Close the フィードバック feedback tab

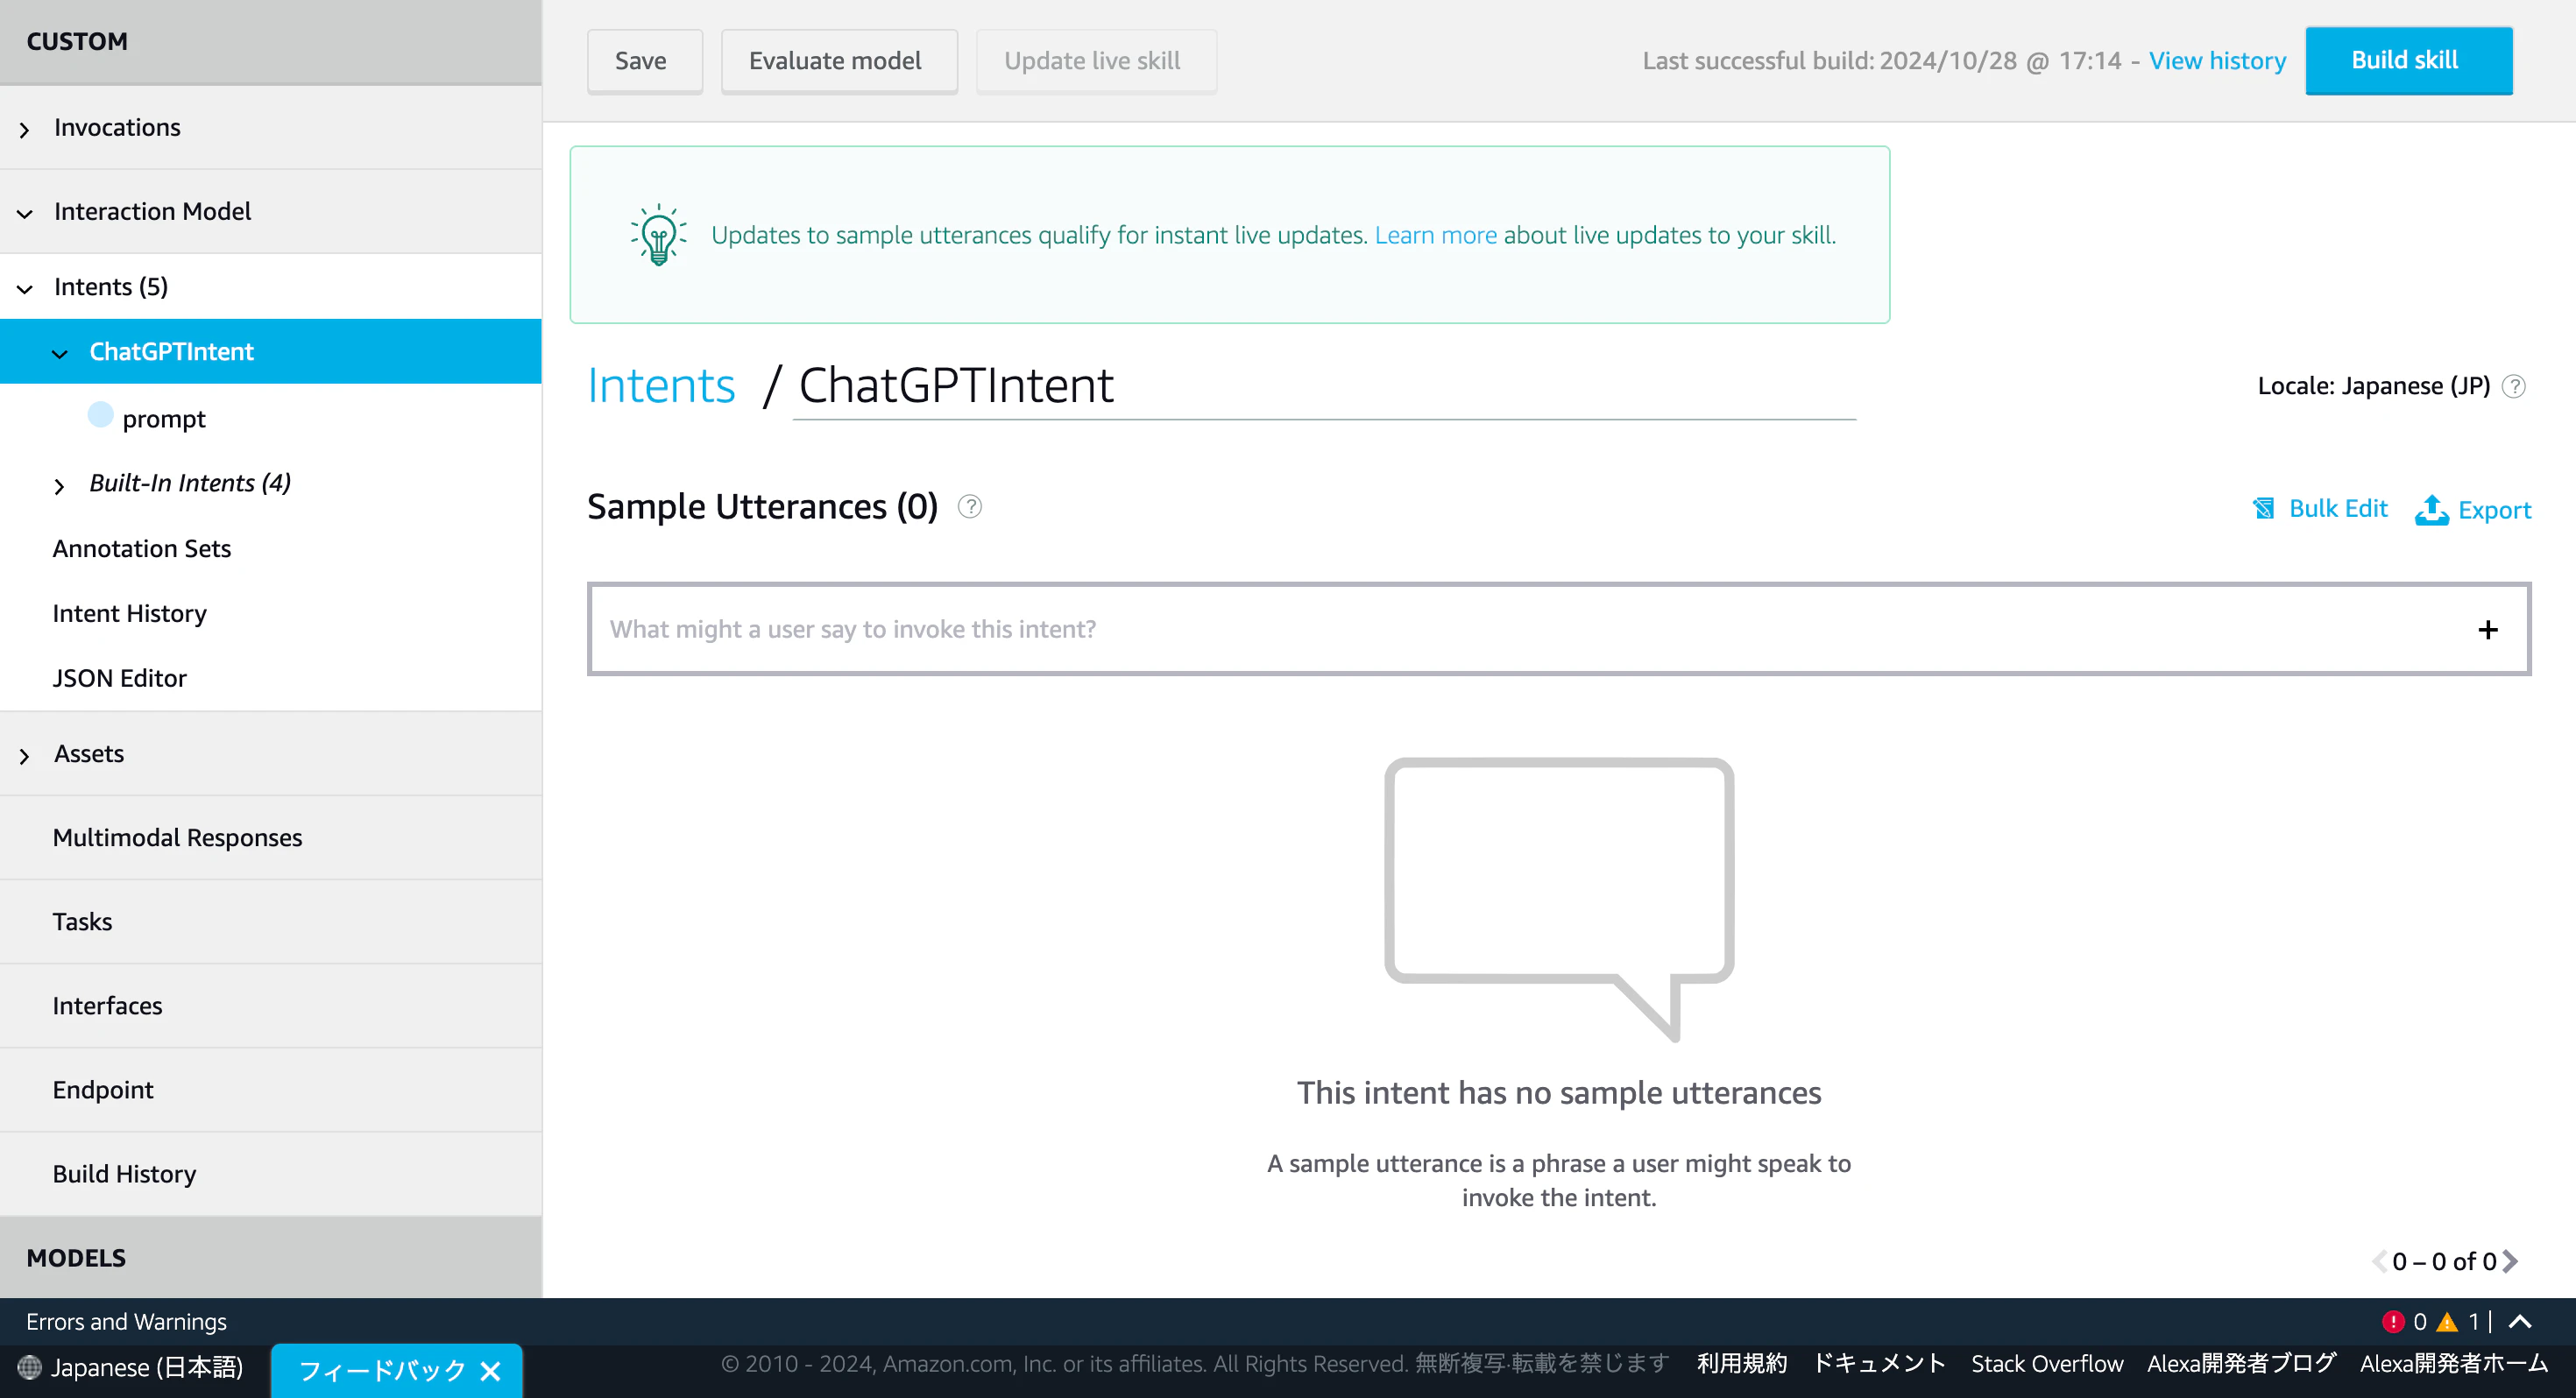point(490,1370)
